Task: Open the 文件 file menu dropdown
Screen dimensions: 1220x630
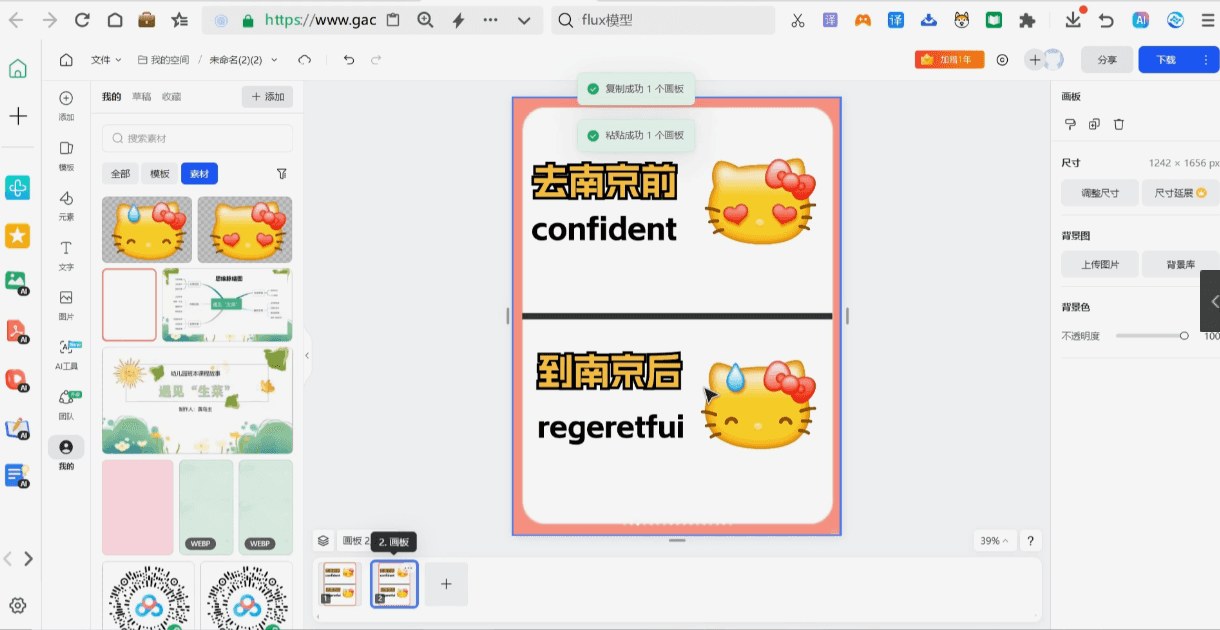Action: coord(106,60)
